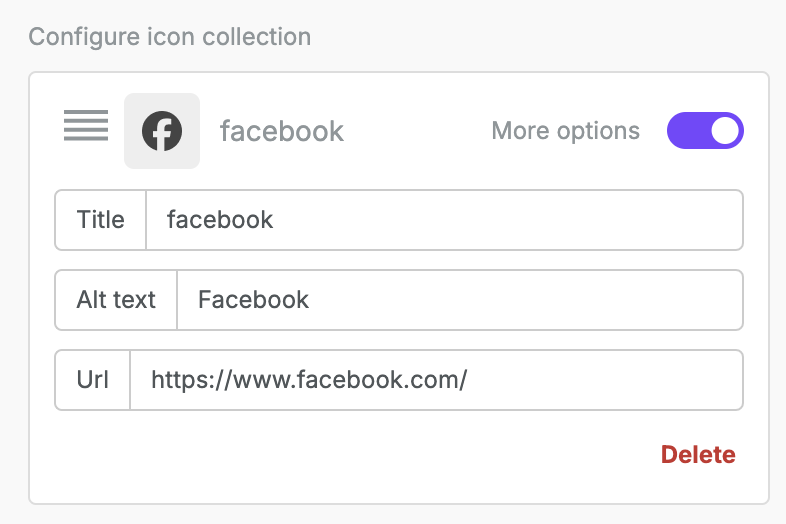Focus the Url input field
The image size is (786, 524).
(436, 380)
